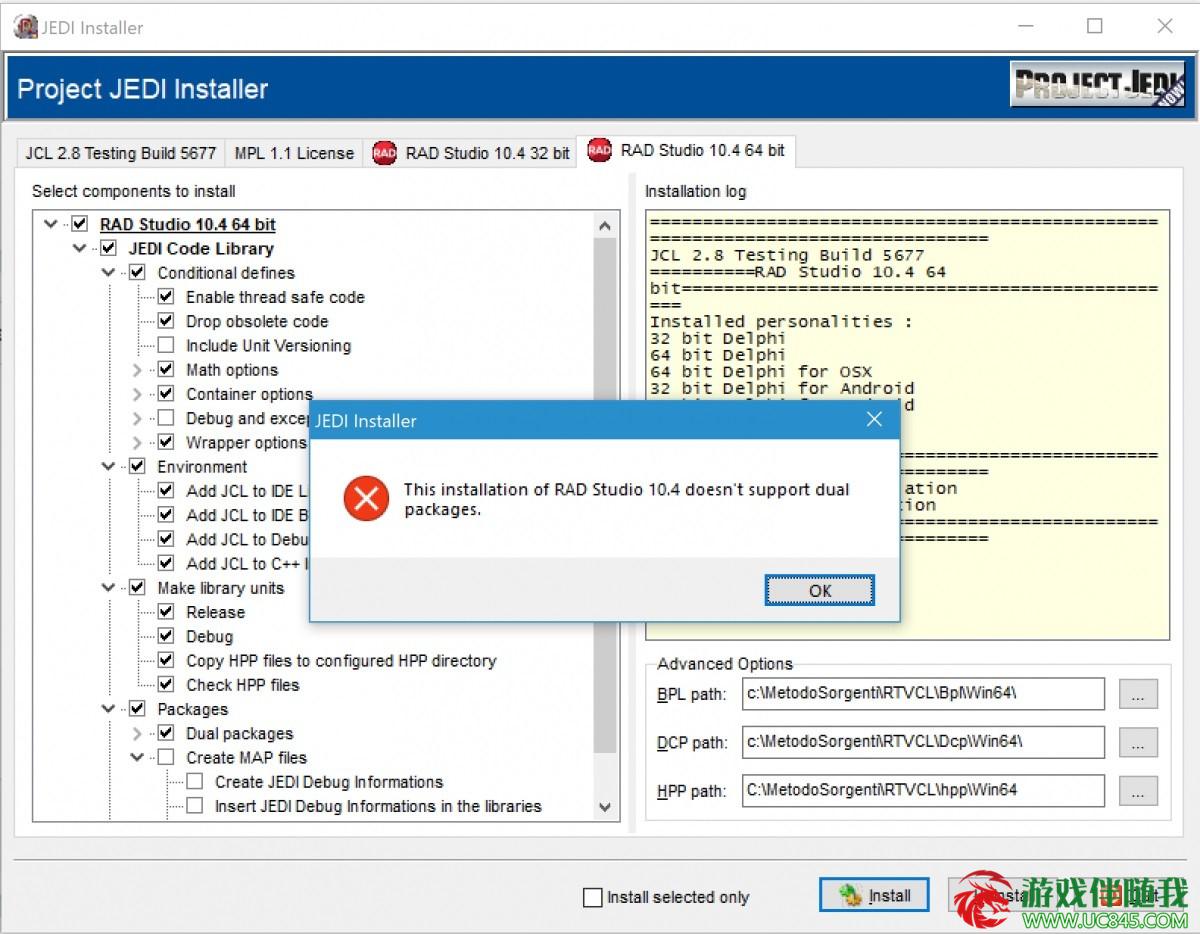Dismiss the error dialog with OK
This screenshot has height=934, width=1200.
click(x=820, y=590)
